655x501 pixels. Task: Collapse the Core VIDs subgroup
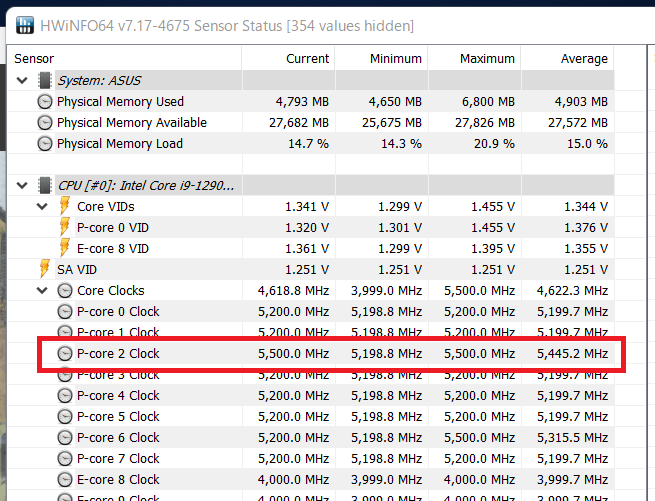coord(42,206)
